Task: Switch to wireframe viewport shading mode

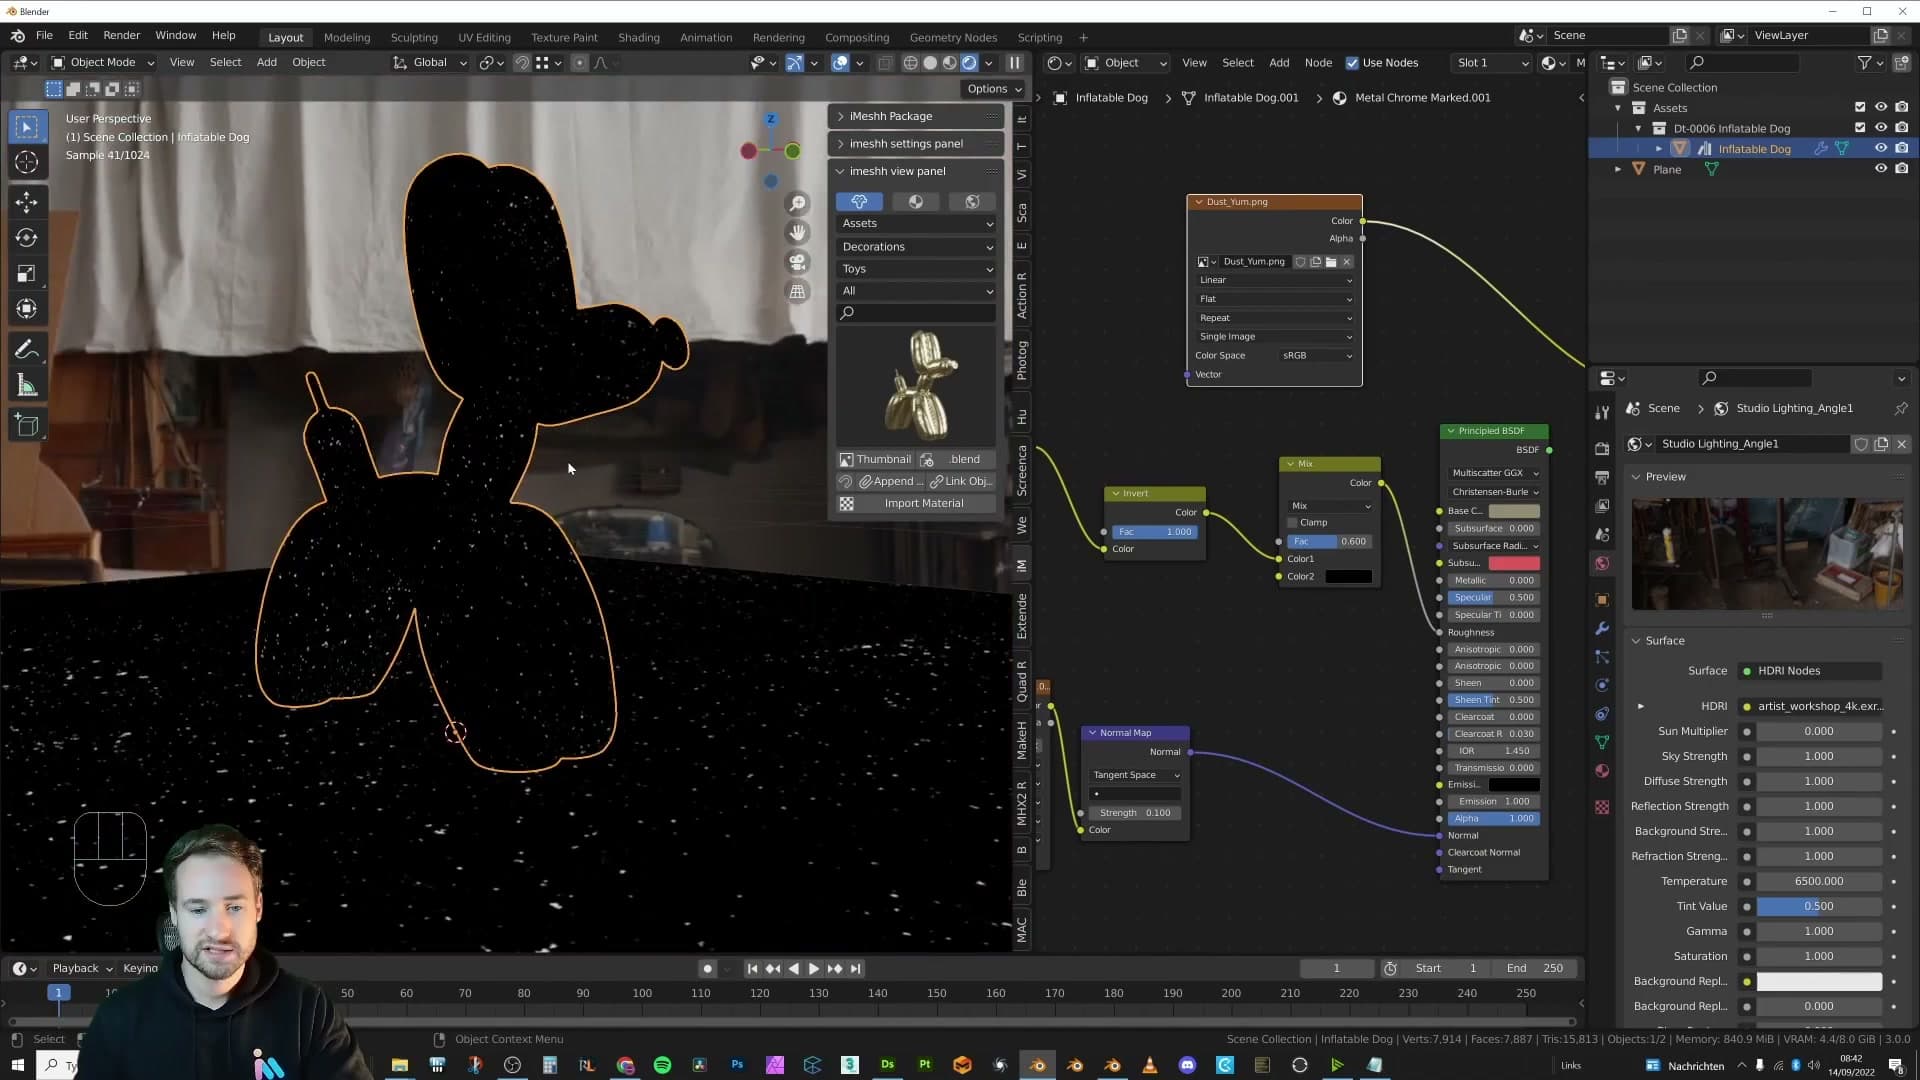Action: (910, 63)
